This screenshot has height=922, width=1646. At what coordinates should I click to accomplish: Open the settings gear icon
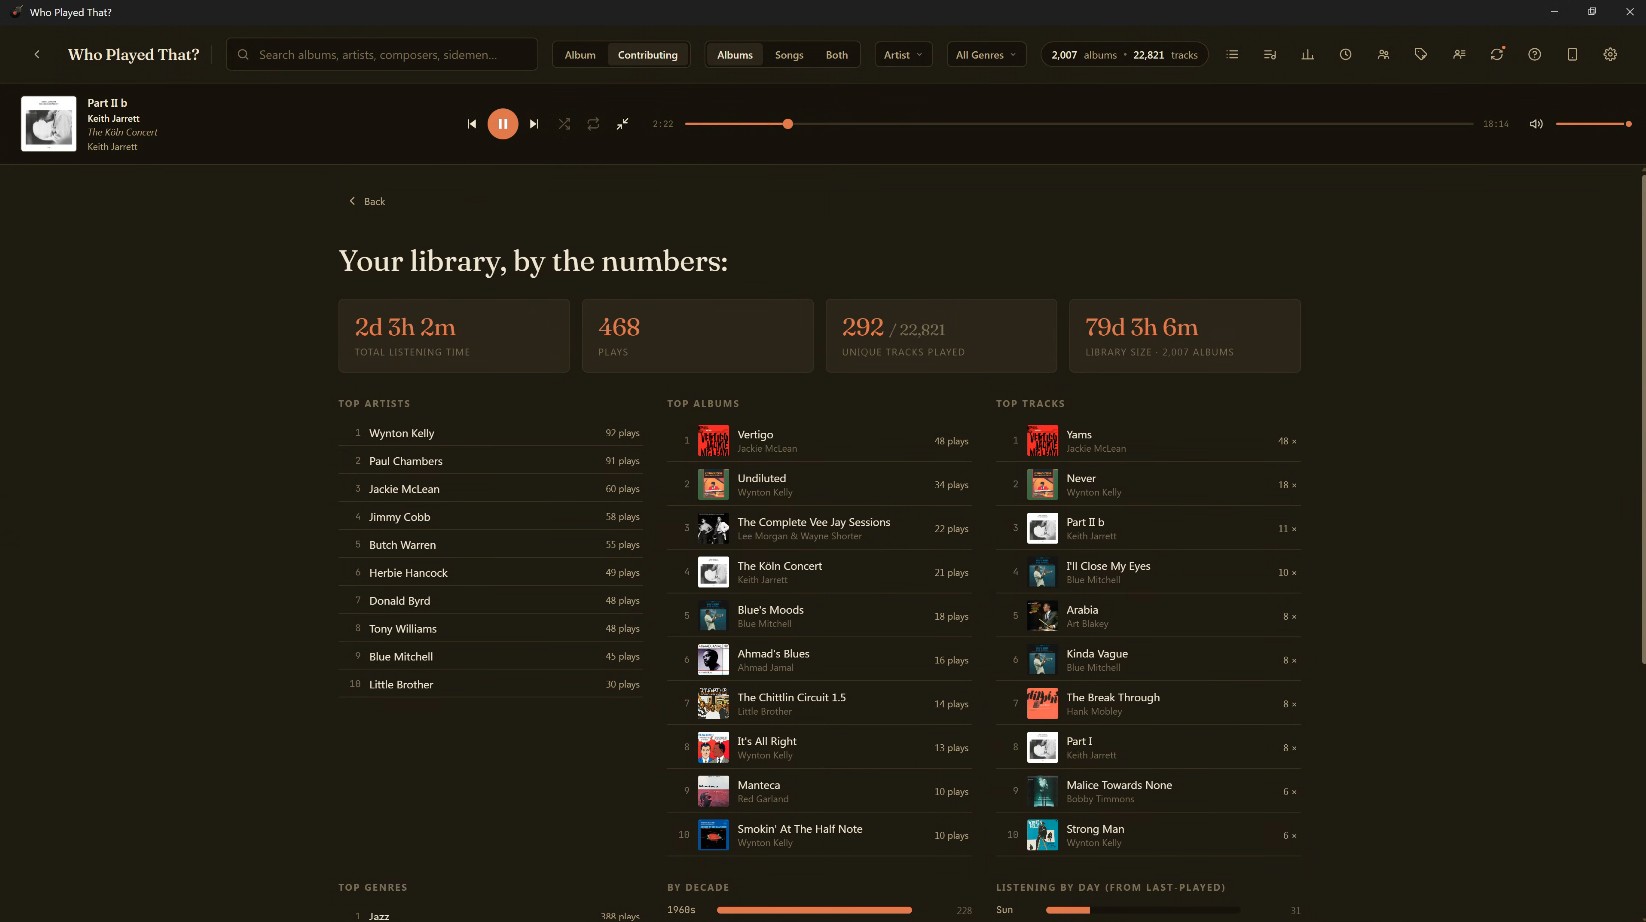pos(1610,55)
